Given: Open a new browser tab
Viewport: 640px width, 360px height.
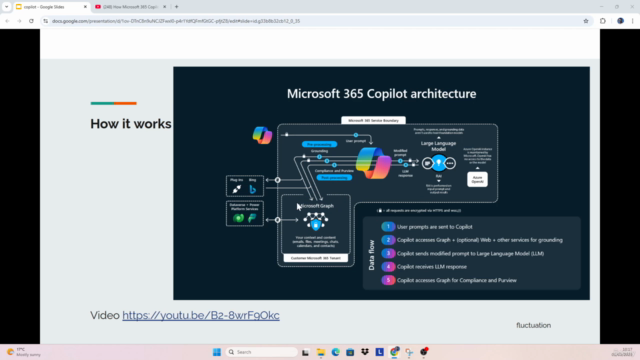Looking at the screenshot, I should (x=177, y=7).
